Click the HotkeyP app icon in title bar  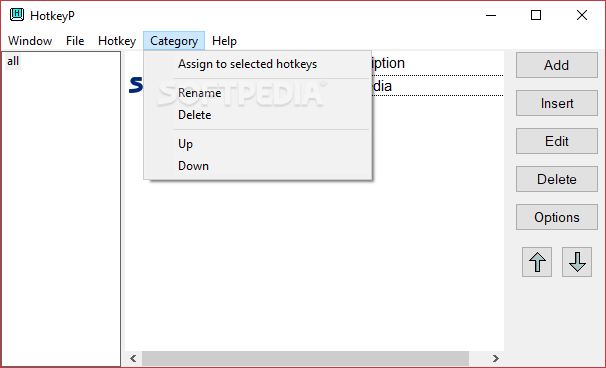point(17,15)
